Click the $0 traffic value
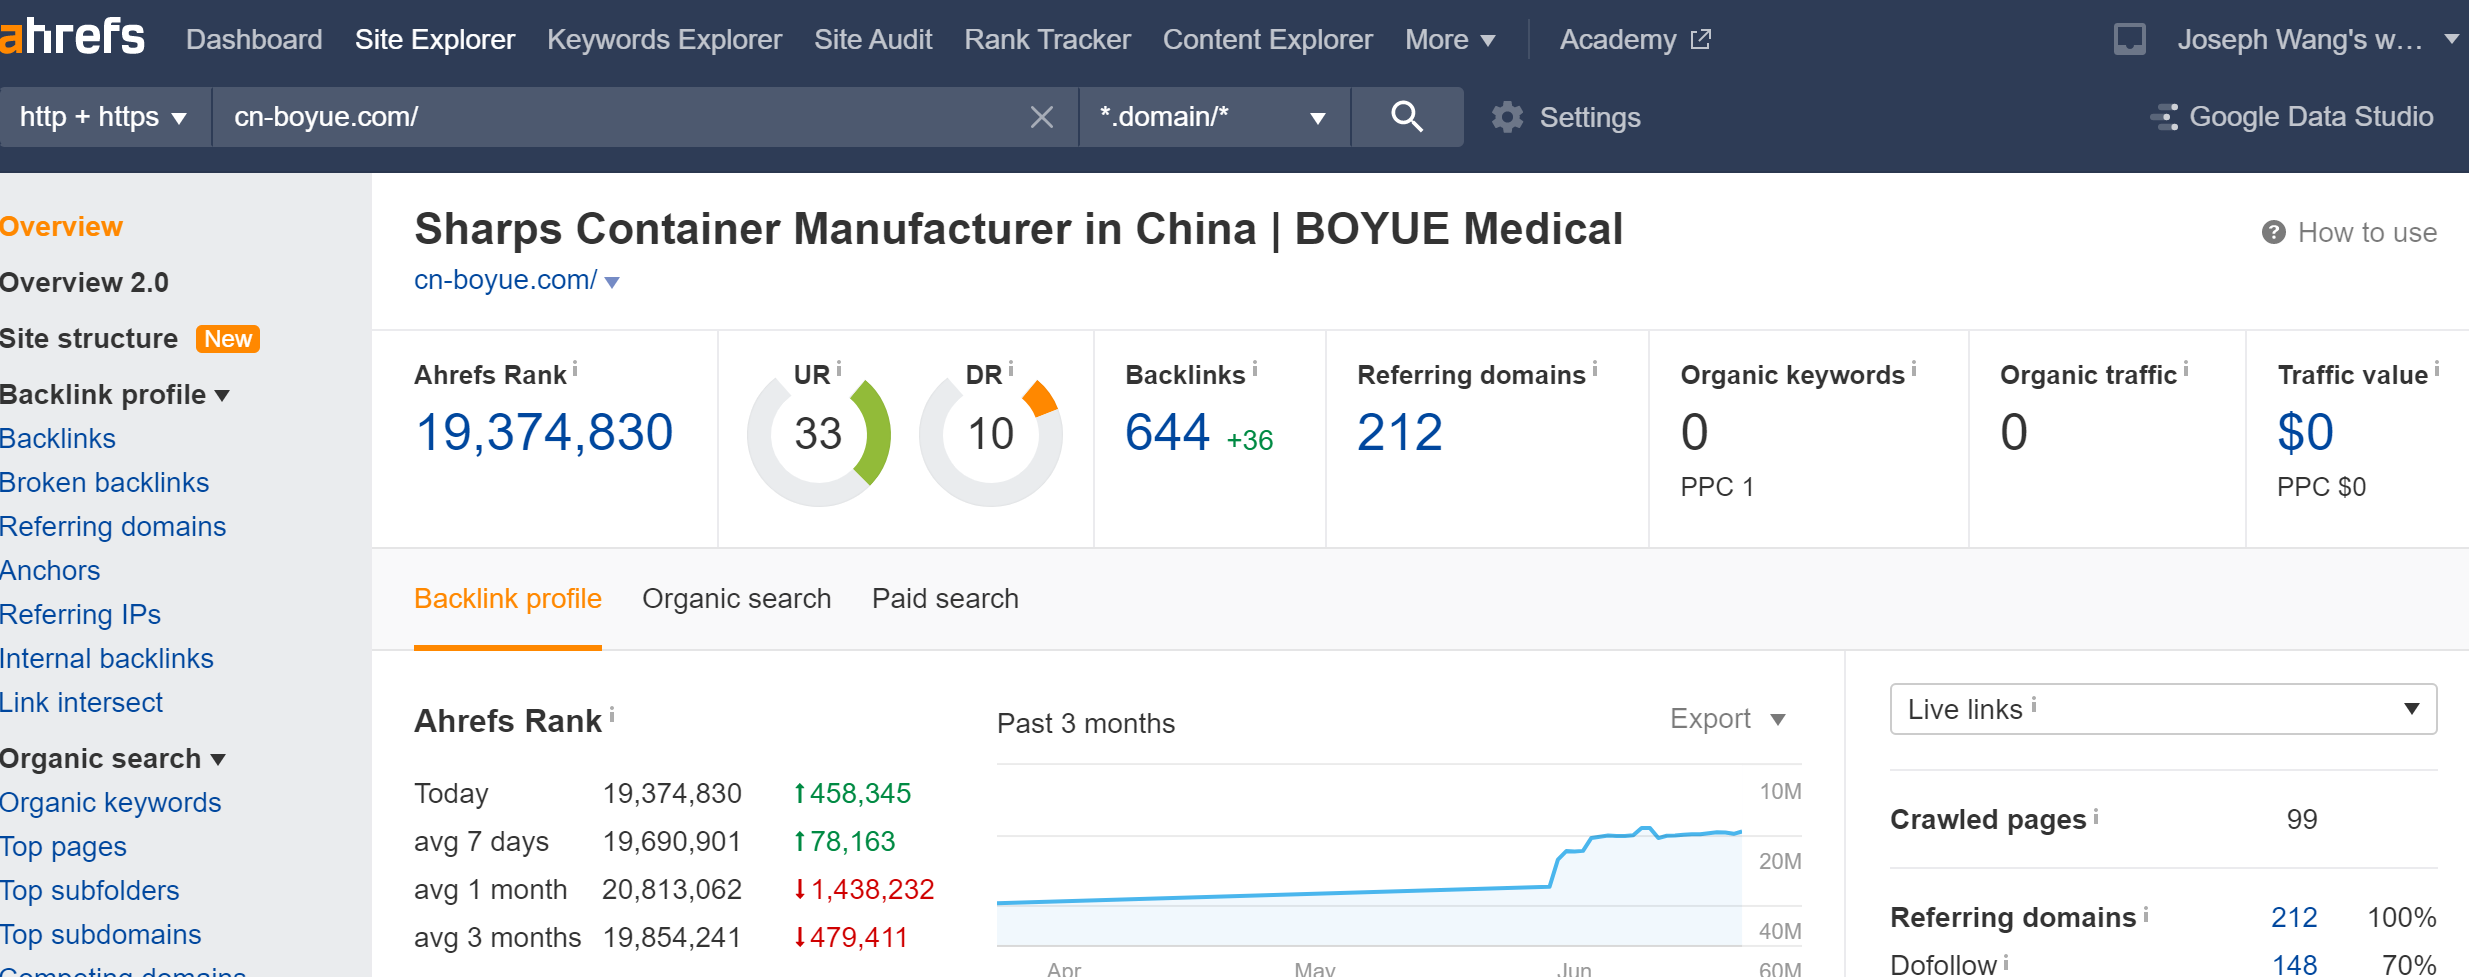 point(2305,433)
